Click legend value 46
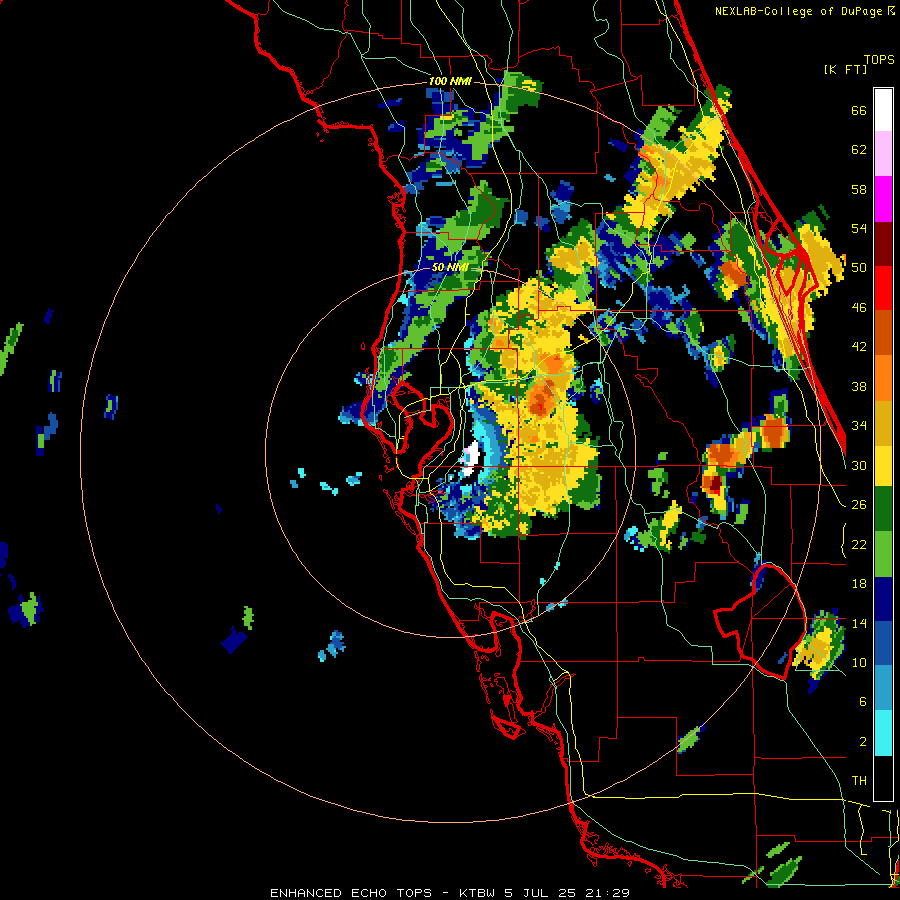This screenshot has width=900, height=900. pyautogui.click(x=859, y=308)
